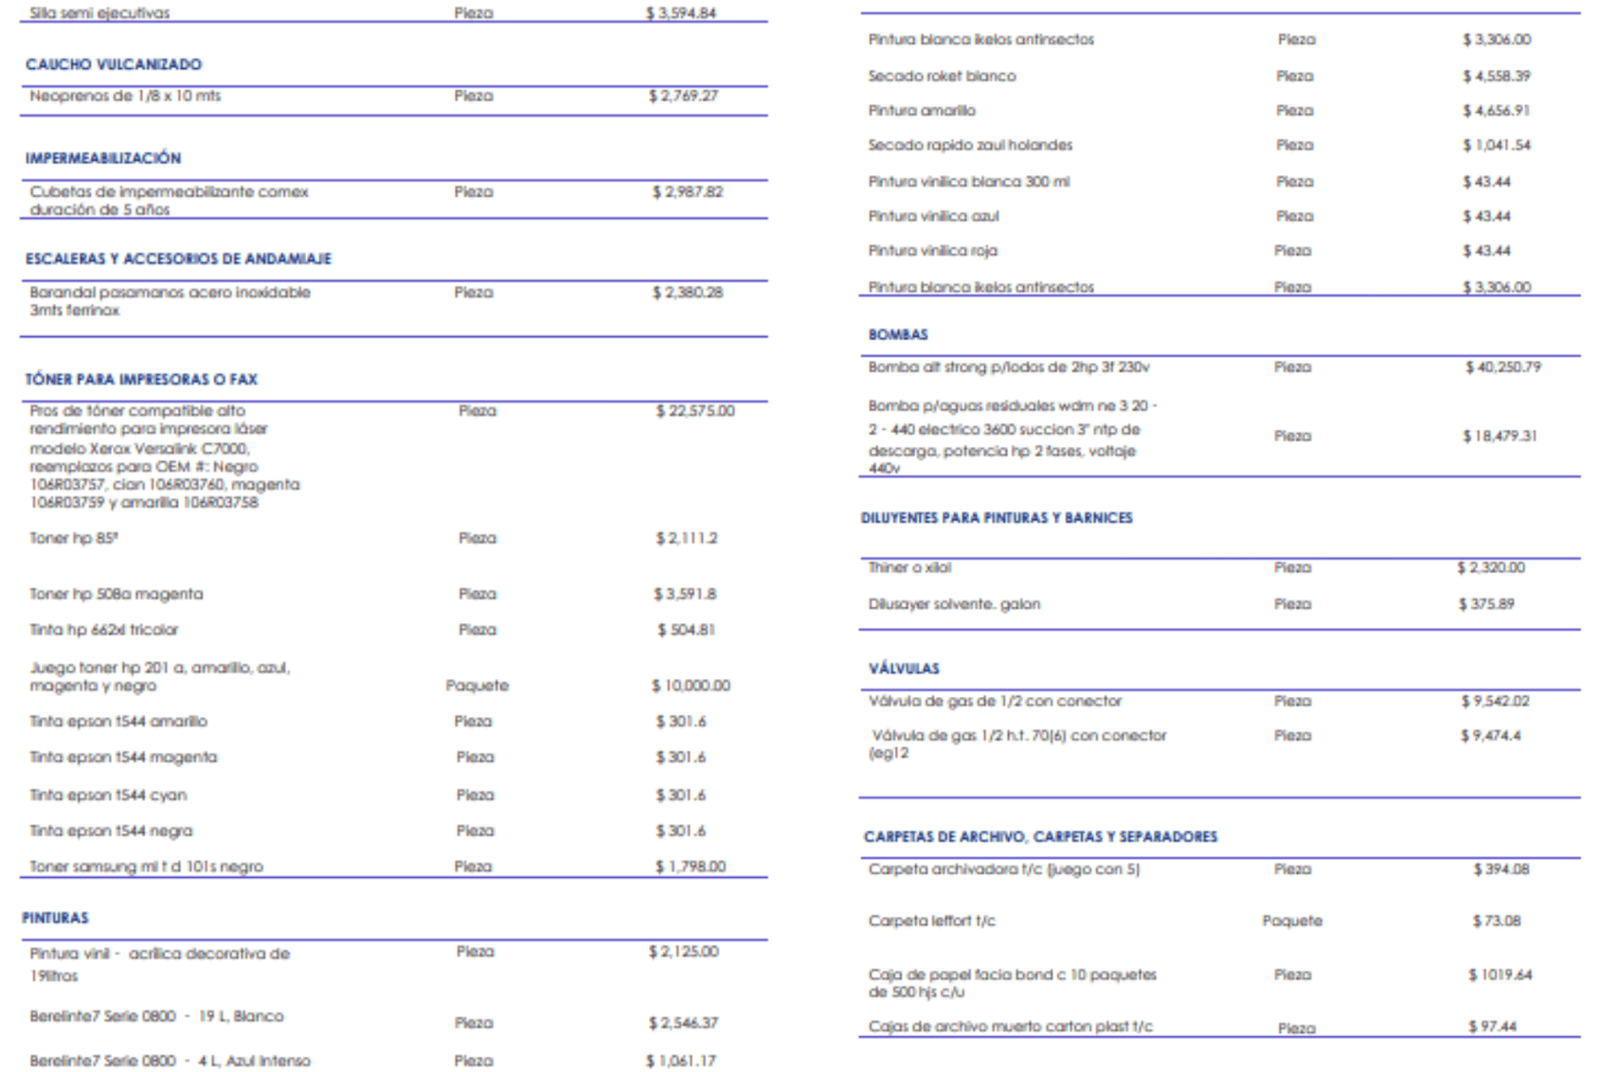The image size is (1600, 1072).
Task: Select the Toner hp 508a magenta row
Action: (x=116, y=594)
